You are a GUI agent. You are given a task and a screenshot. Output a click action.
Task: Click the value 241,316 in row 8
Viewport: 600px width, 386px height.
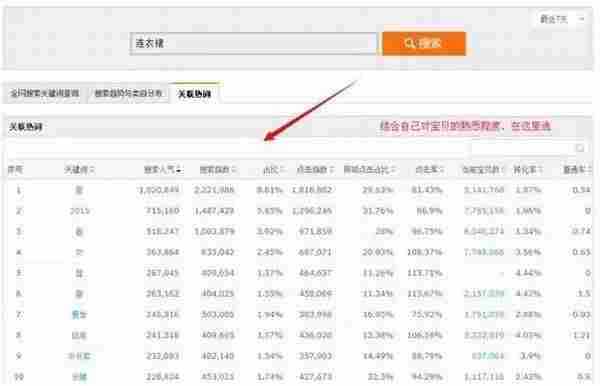pos(163,335)
